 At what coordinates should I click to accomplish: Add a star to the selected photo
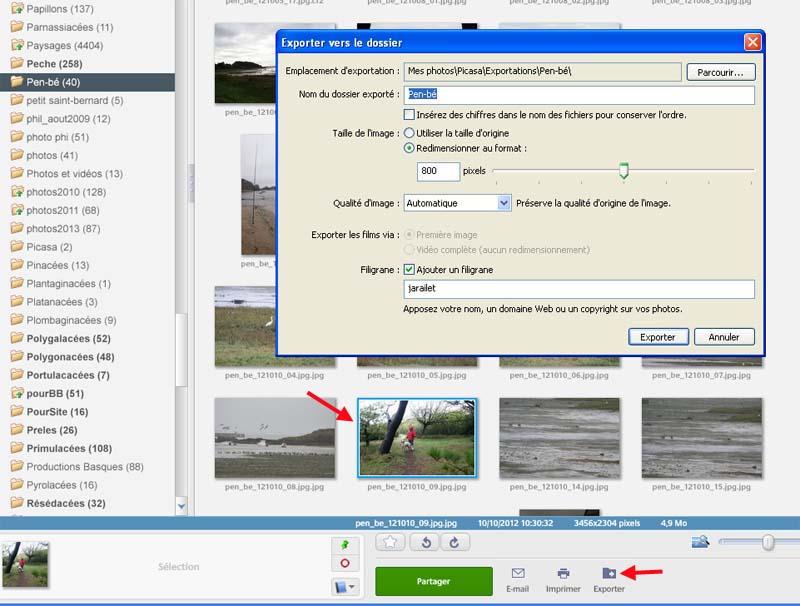coord(390,542)
